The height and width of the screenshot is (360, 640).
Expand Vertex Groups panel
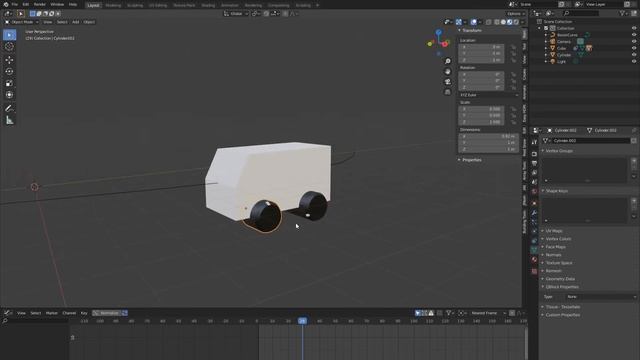tap(559, 151)
